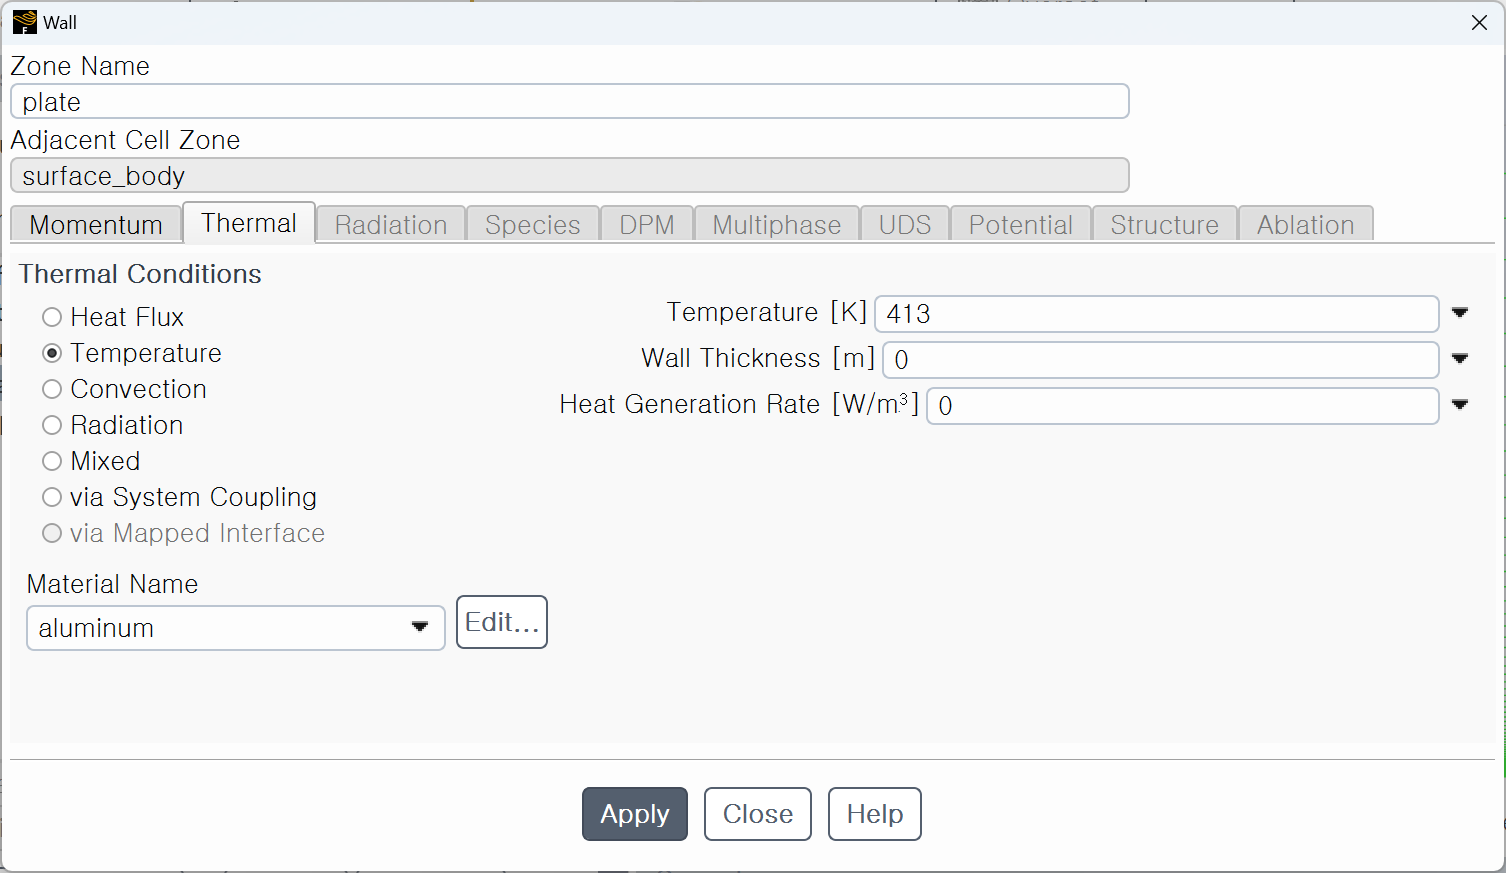This screenshot has width=1506, height=873.
Task: Open Help for the Wall dialog
Action: click(875, 814)
